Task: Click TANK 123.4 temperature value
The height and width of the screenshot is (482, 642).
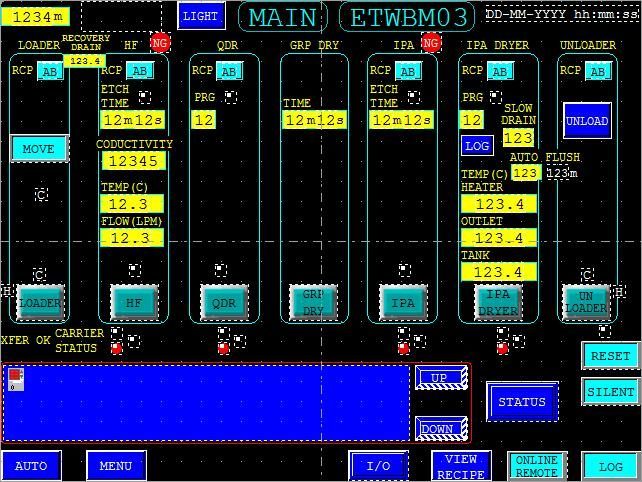Action: (x=499, y=272)
